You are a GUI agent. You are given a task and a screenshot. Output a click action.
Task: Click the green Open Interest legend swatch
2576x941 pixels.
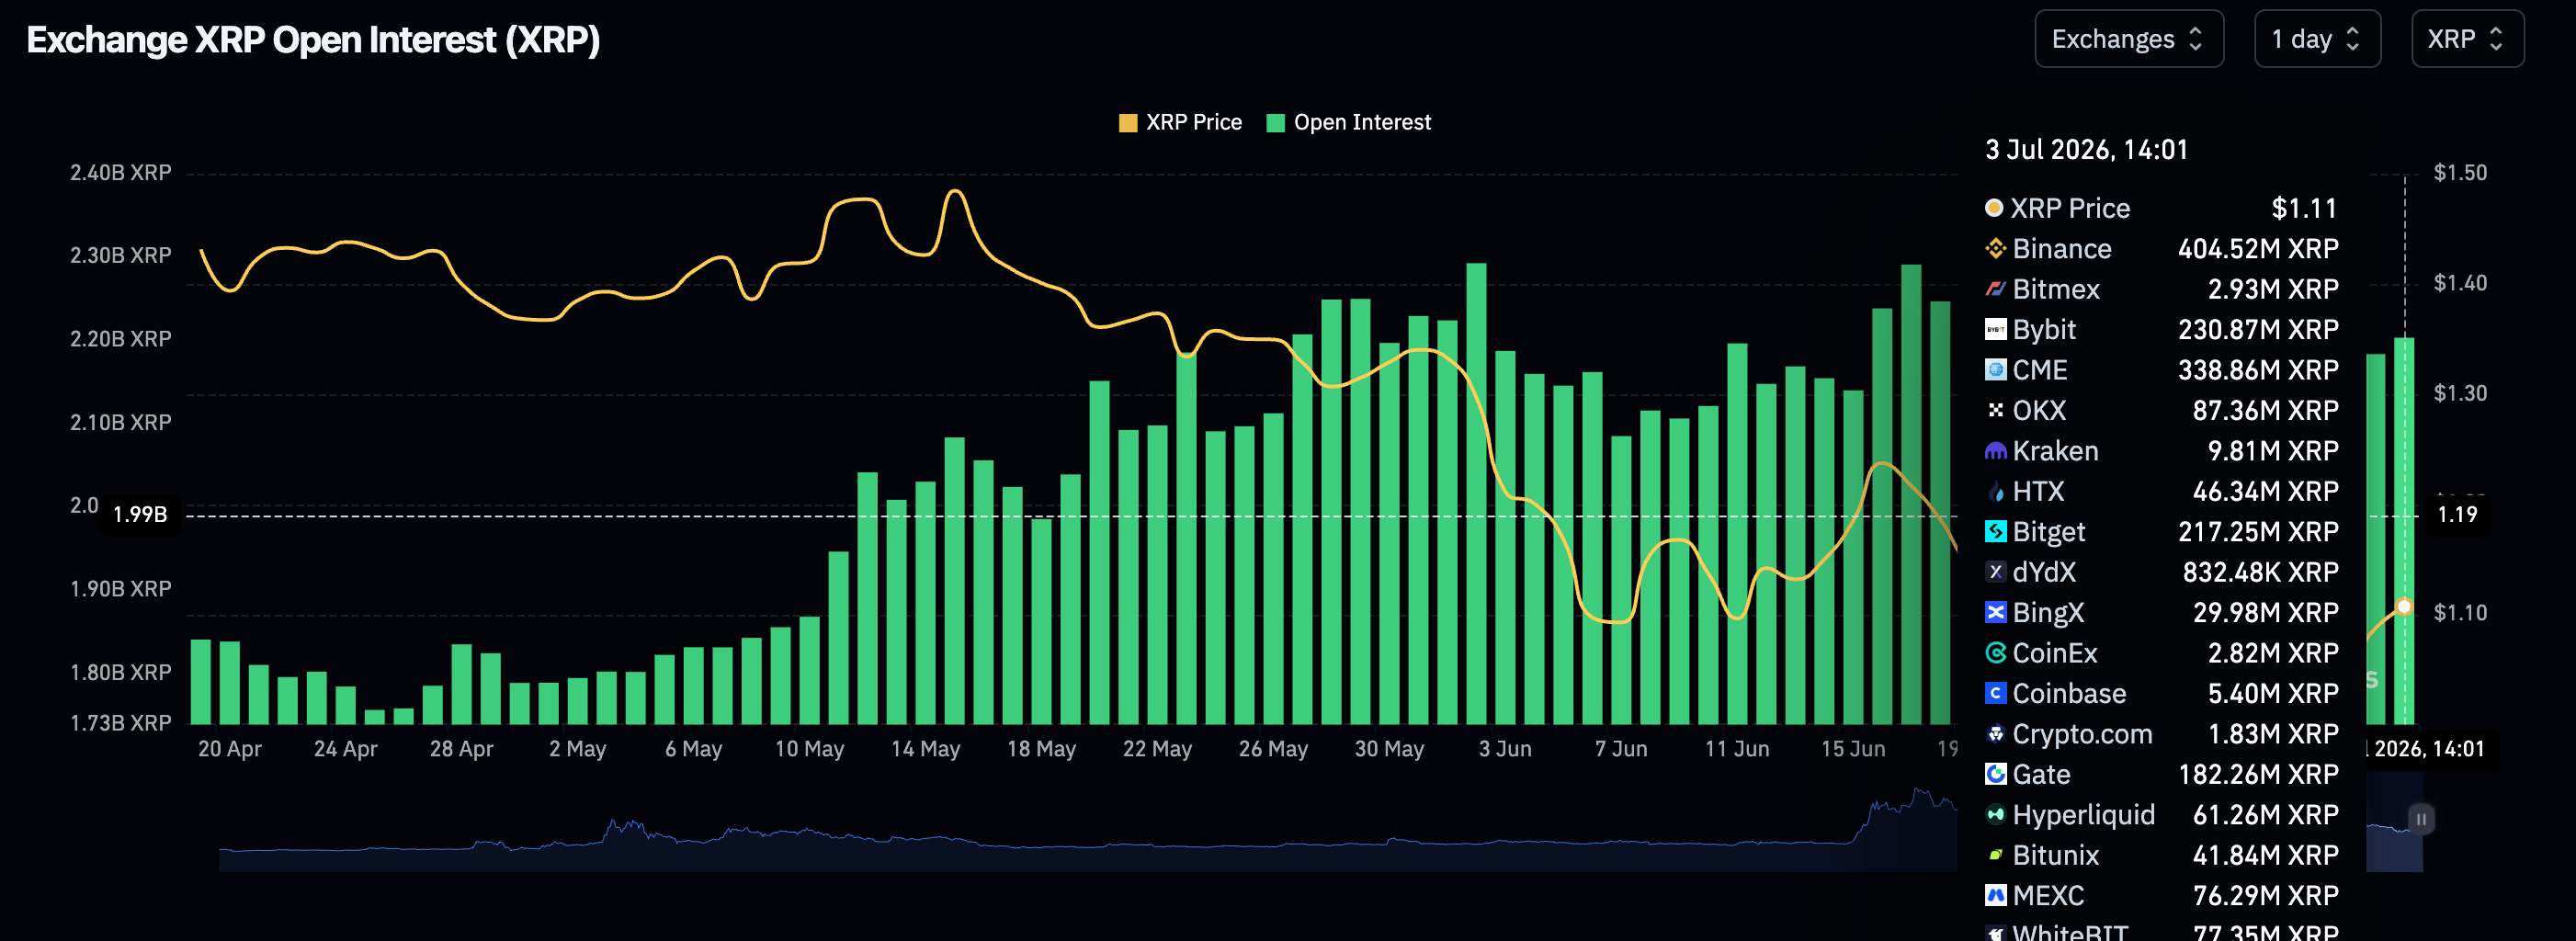coord(1275,123)
